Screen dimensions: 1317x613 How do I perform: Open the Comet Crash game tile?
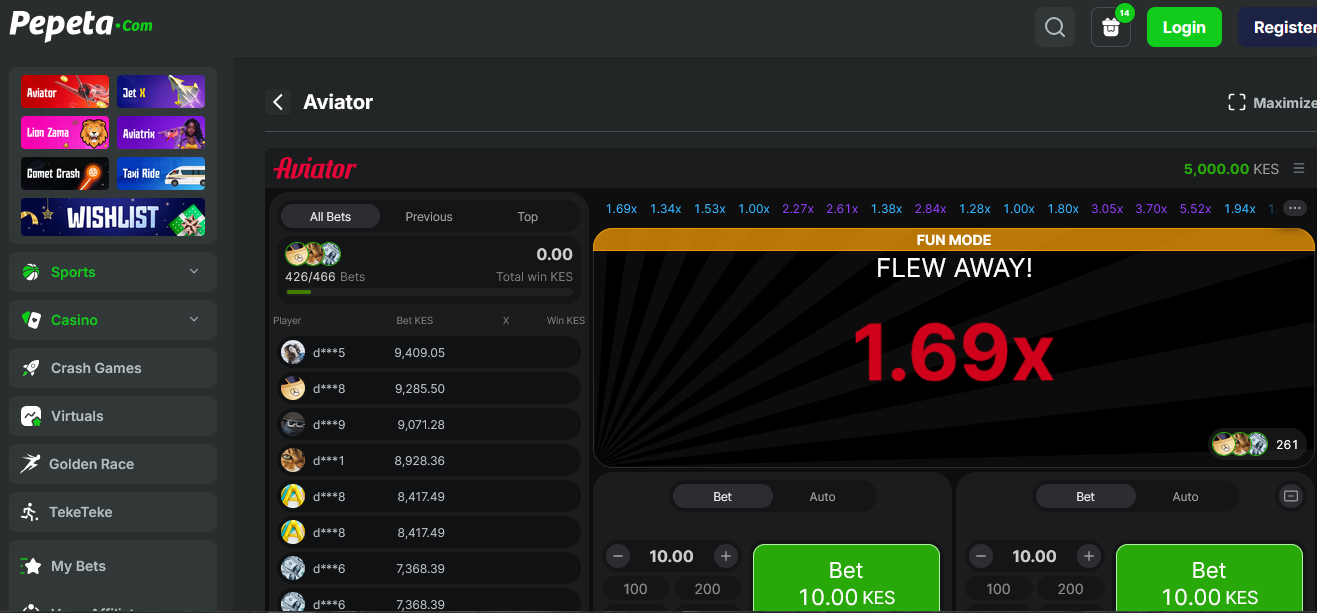click(x=65, y=173)
